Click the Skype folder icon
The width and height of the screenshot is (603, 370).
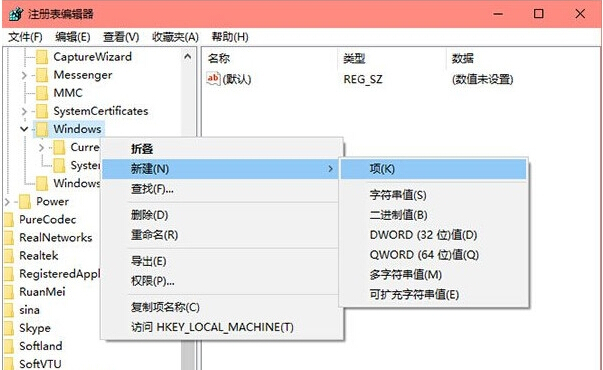coord(9,328)
